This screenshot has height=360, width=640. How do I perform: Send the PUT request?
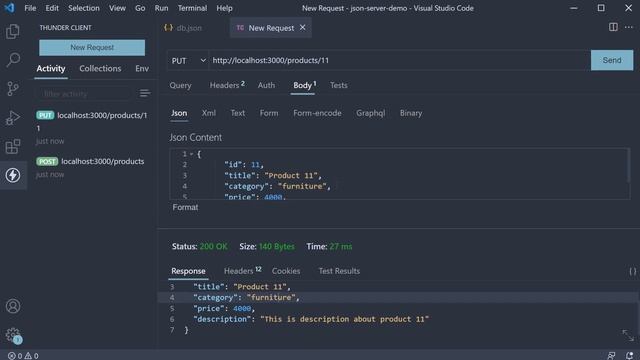pyautogui.click(x=612, y=60)
